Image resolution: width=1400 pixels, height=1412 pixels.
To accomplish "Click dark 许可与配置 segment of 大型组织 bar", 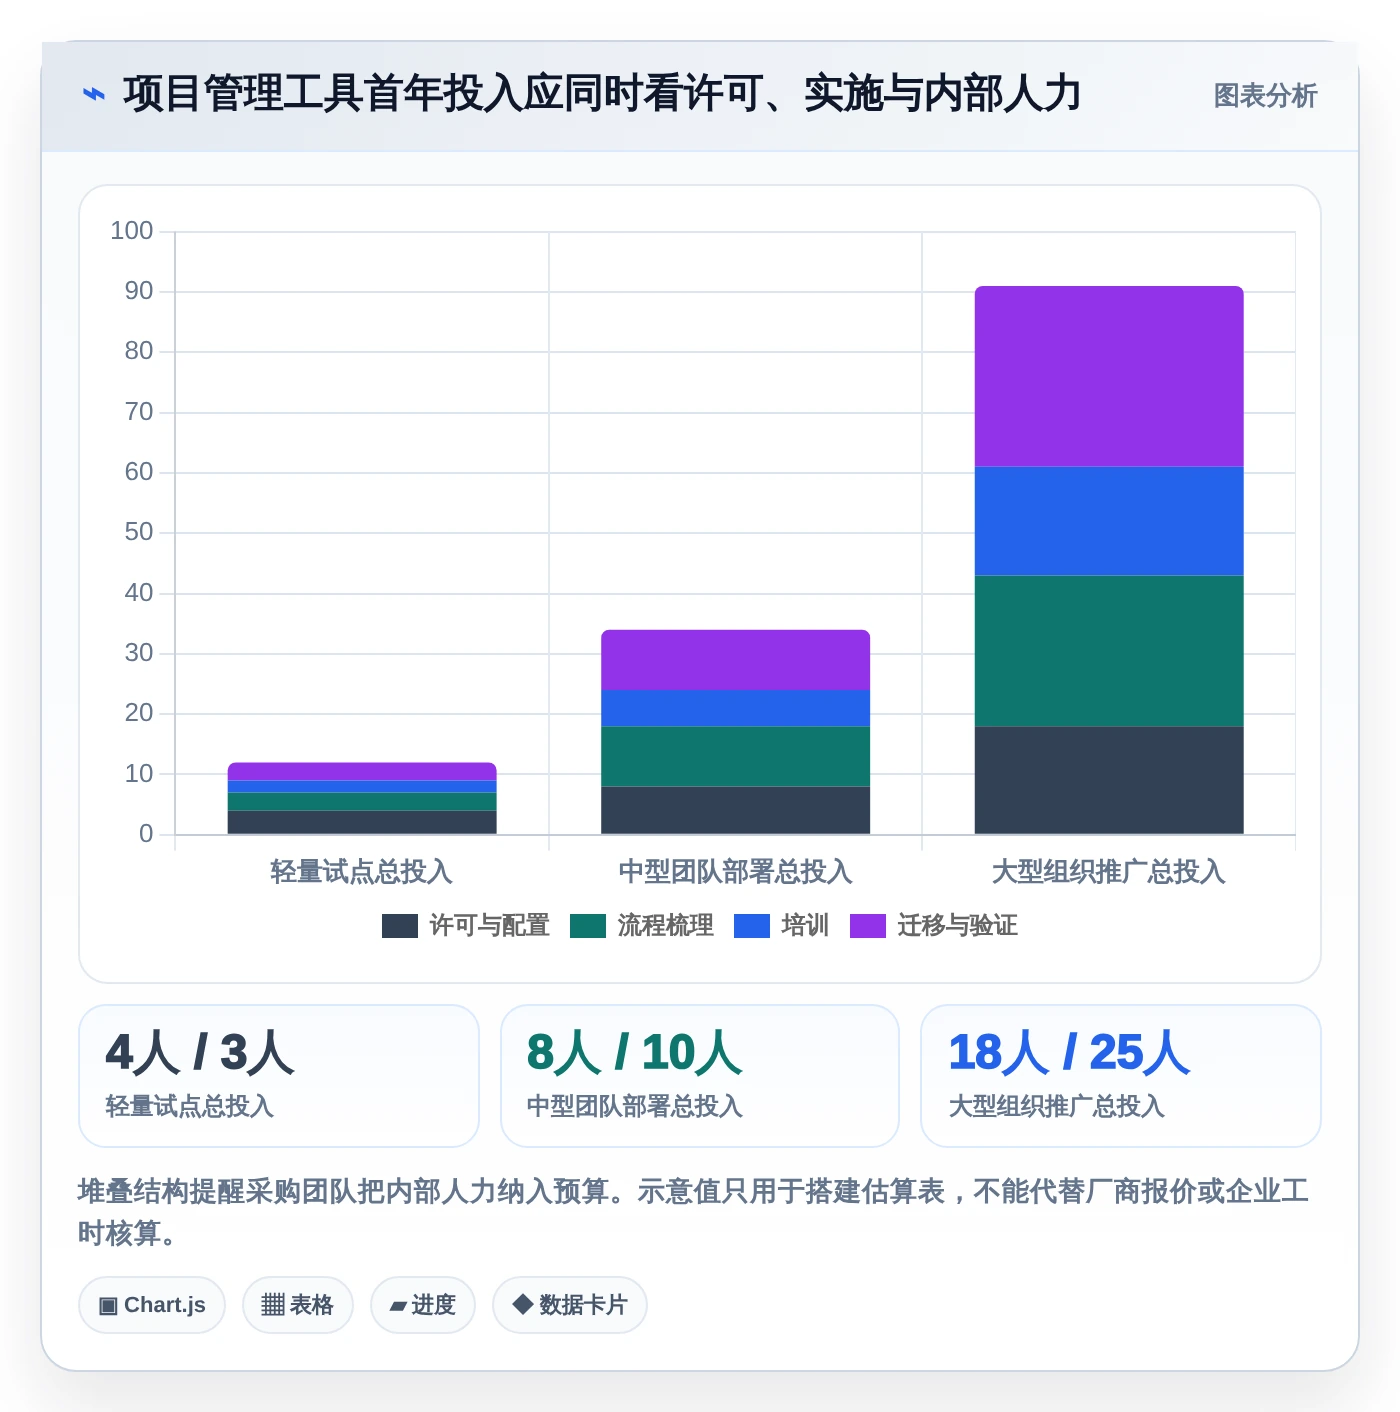I will coord(1109,780).
